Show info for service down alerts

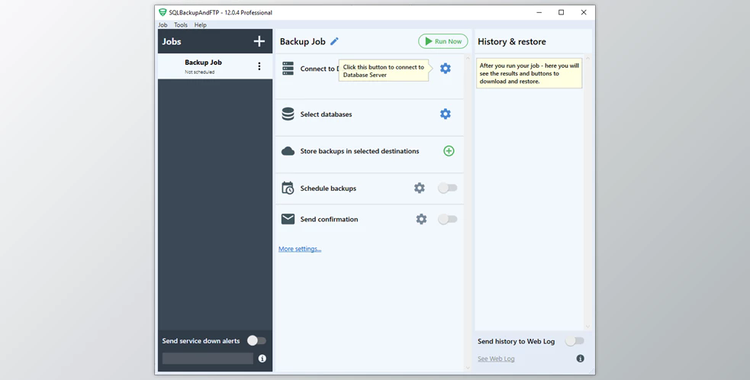pyautogui.click(x=262, y=358)
